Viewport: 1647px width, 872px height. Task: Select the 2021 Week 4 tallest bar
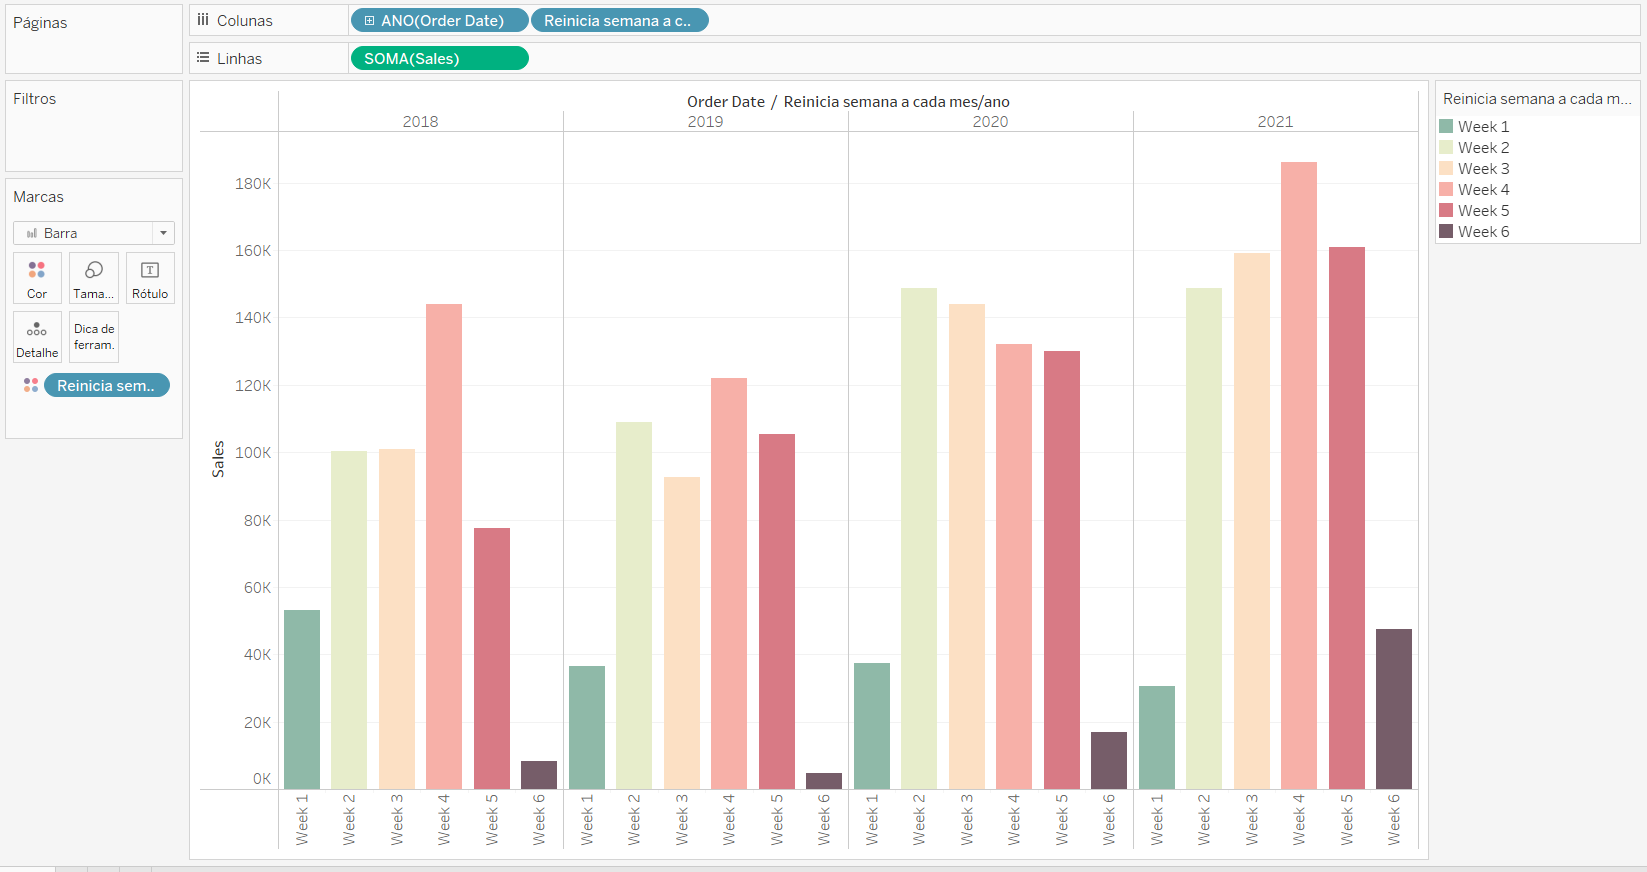pyautogui.click(x=1299, y=475)
